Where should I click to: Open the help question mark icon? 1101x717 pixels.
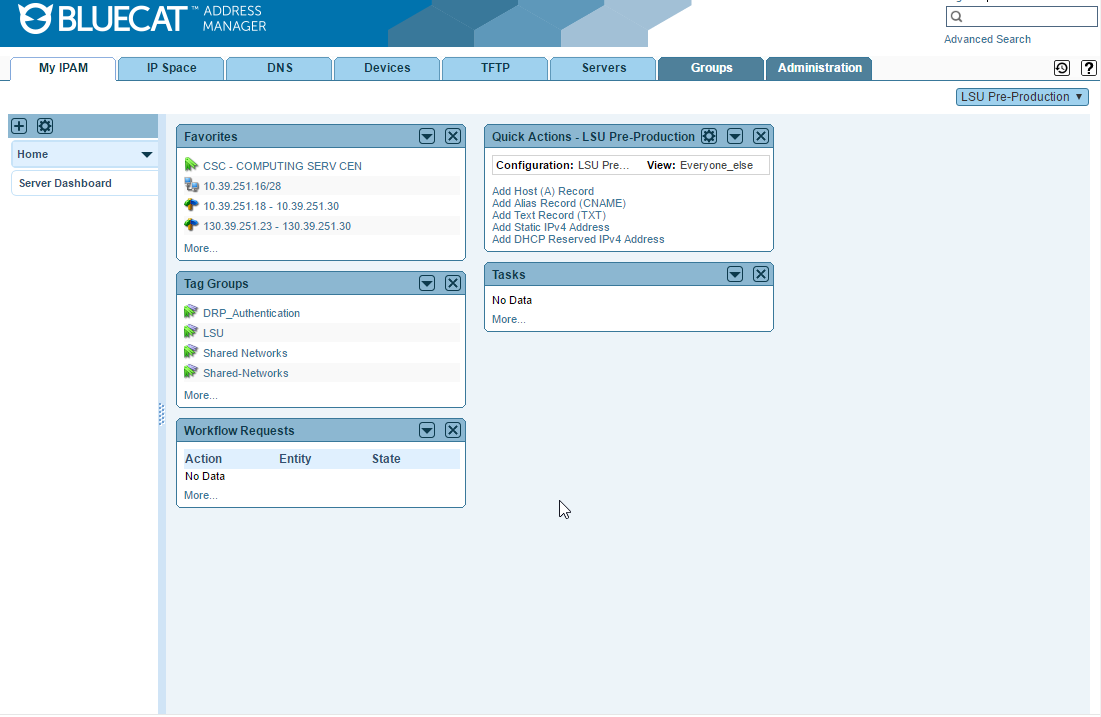(x=1088, y=67)
